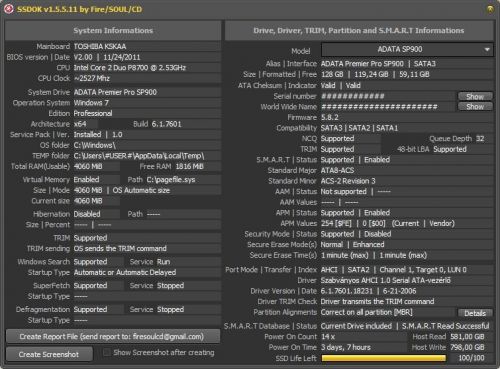Click Compatibility value SATA3 | SATA2 | SATA1

point(359,128)
